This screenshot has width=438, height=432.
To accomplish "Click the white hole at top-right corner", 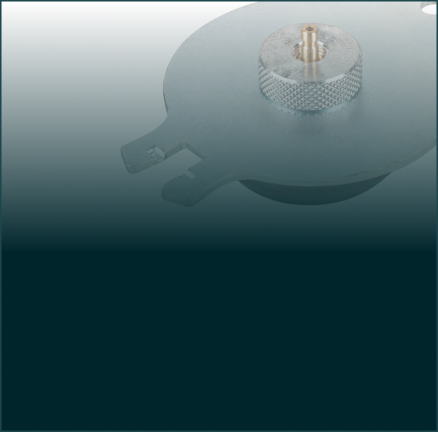I will point(430,8).
